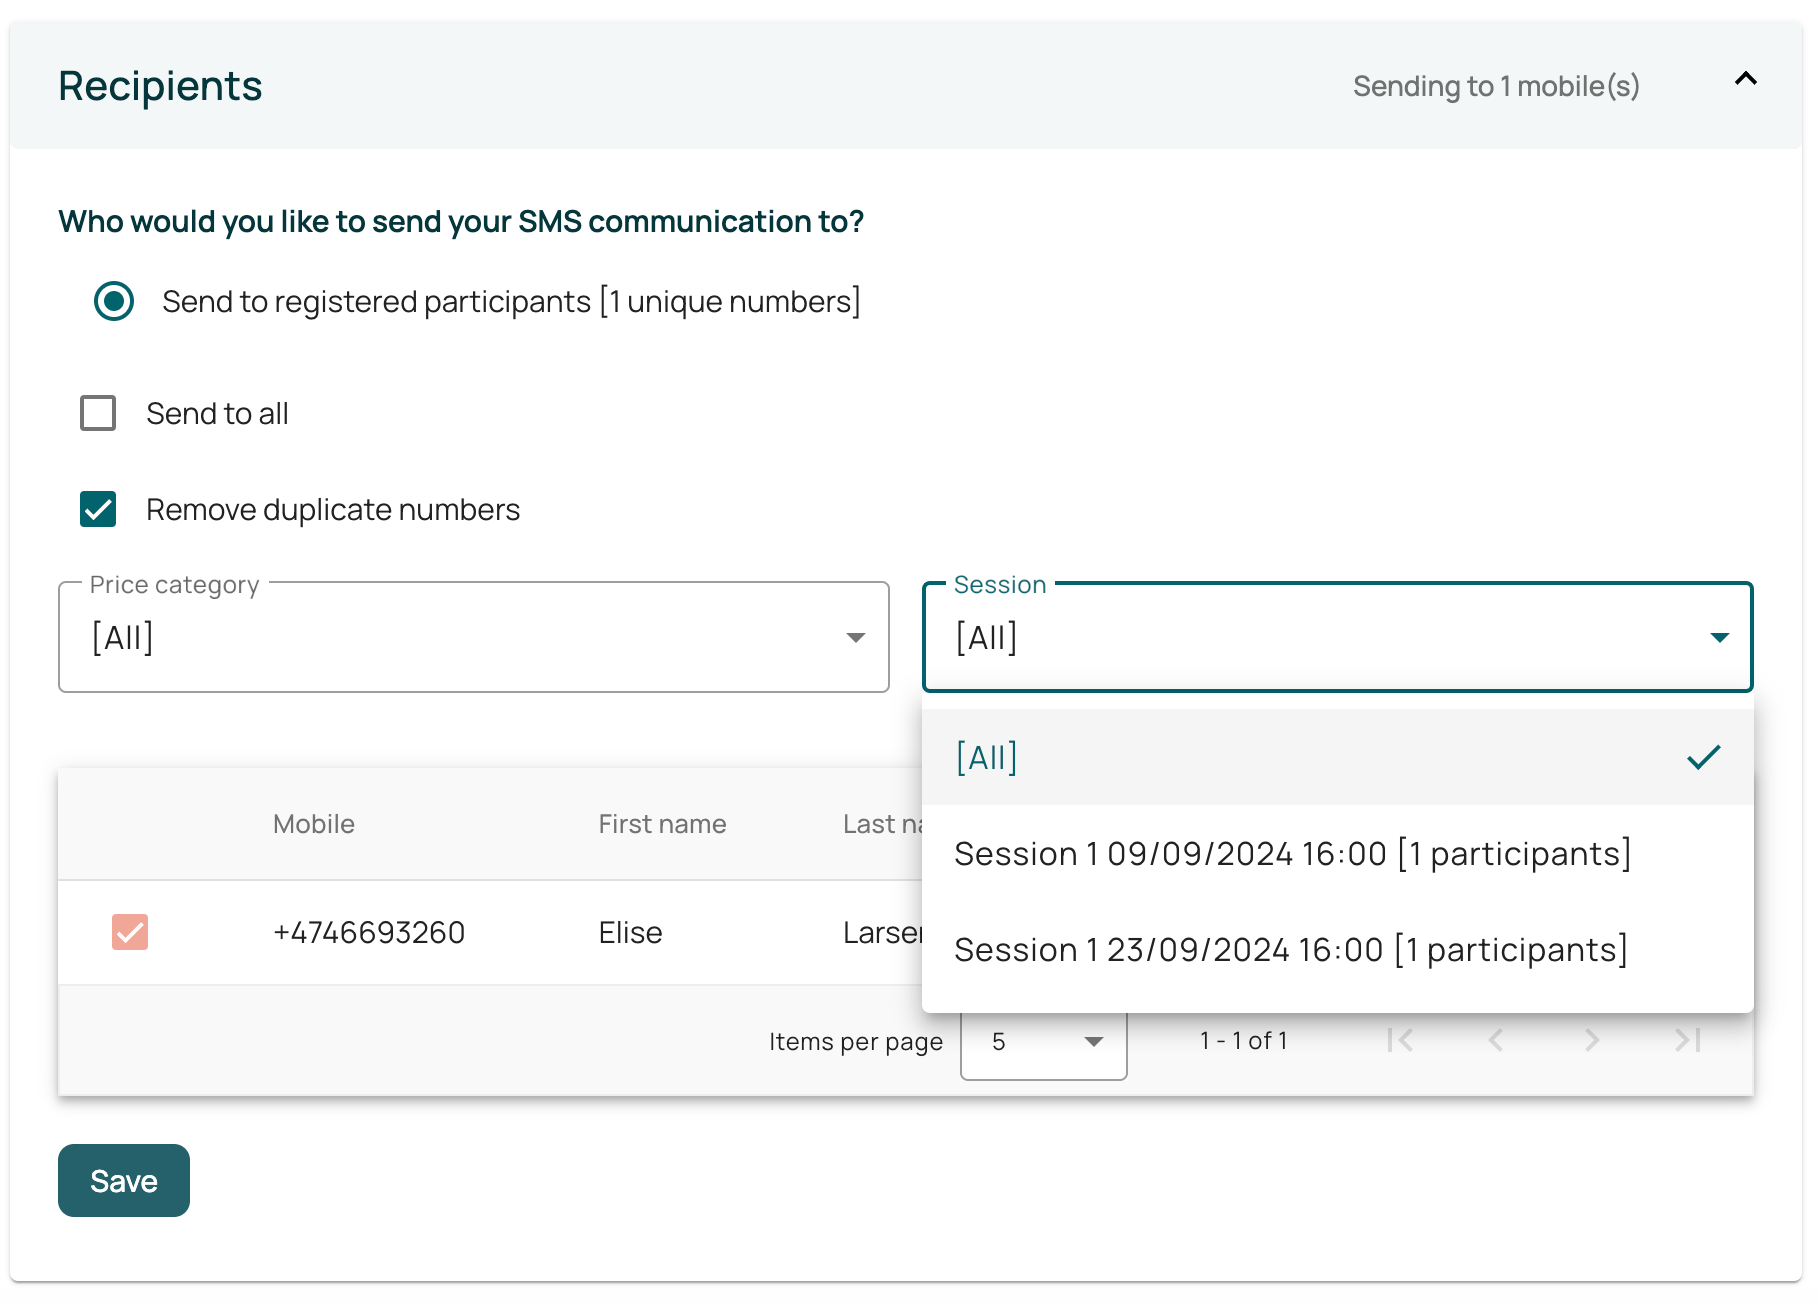Click the Session dropdown arrow
Image resolution: width=1818 pixels, height=1304 pixels.
[x=1719, y=638]
